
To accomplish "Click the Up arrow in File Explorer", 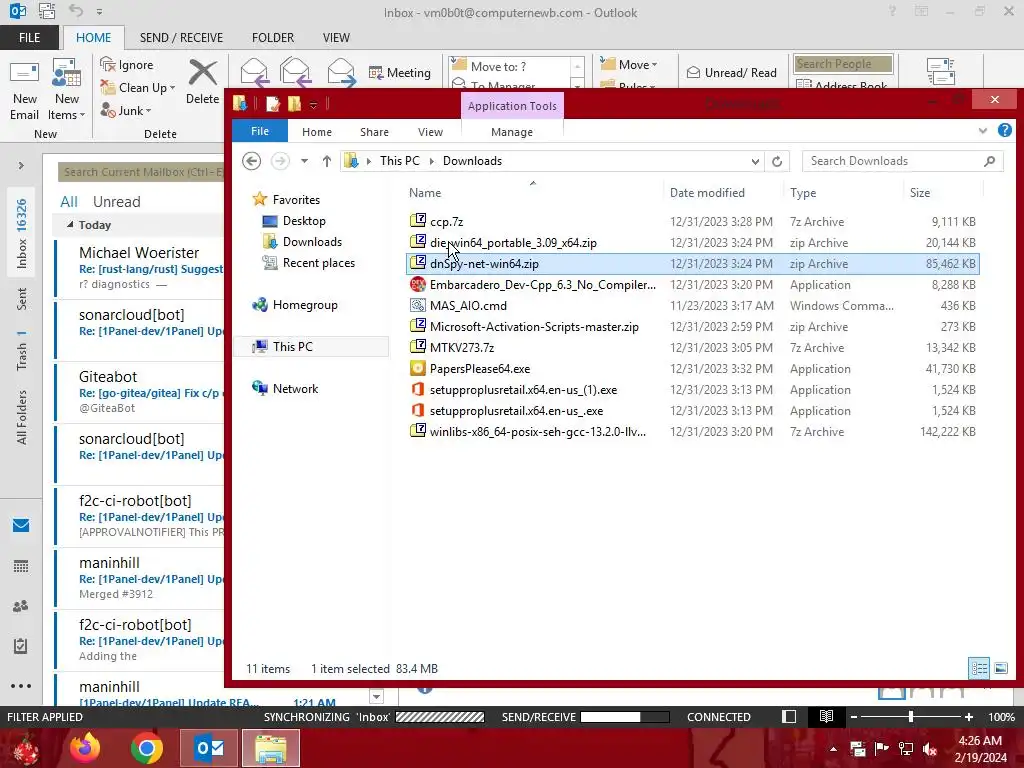I will click(327, 161).
